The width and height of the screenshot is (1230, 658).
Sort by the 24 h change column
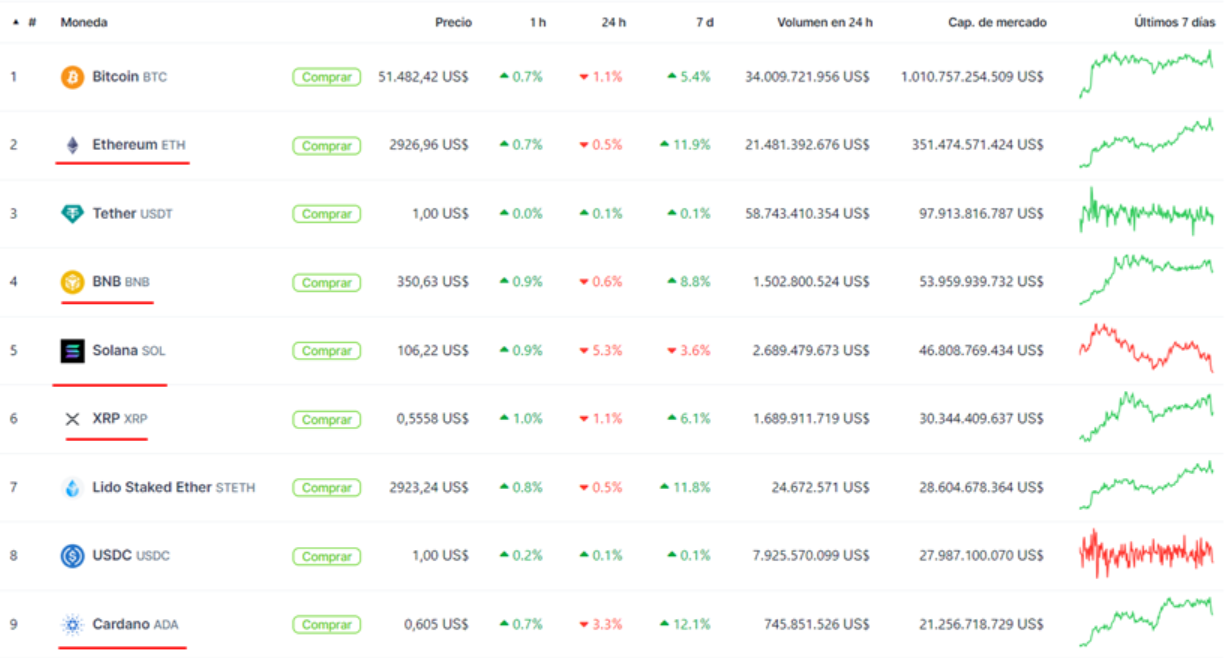[x=614, y=22]
